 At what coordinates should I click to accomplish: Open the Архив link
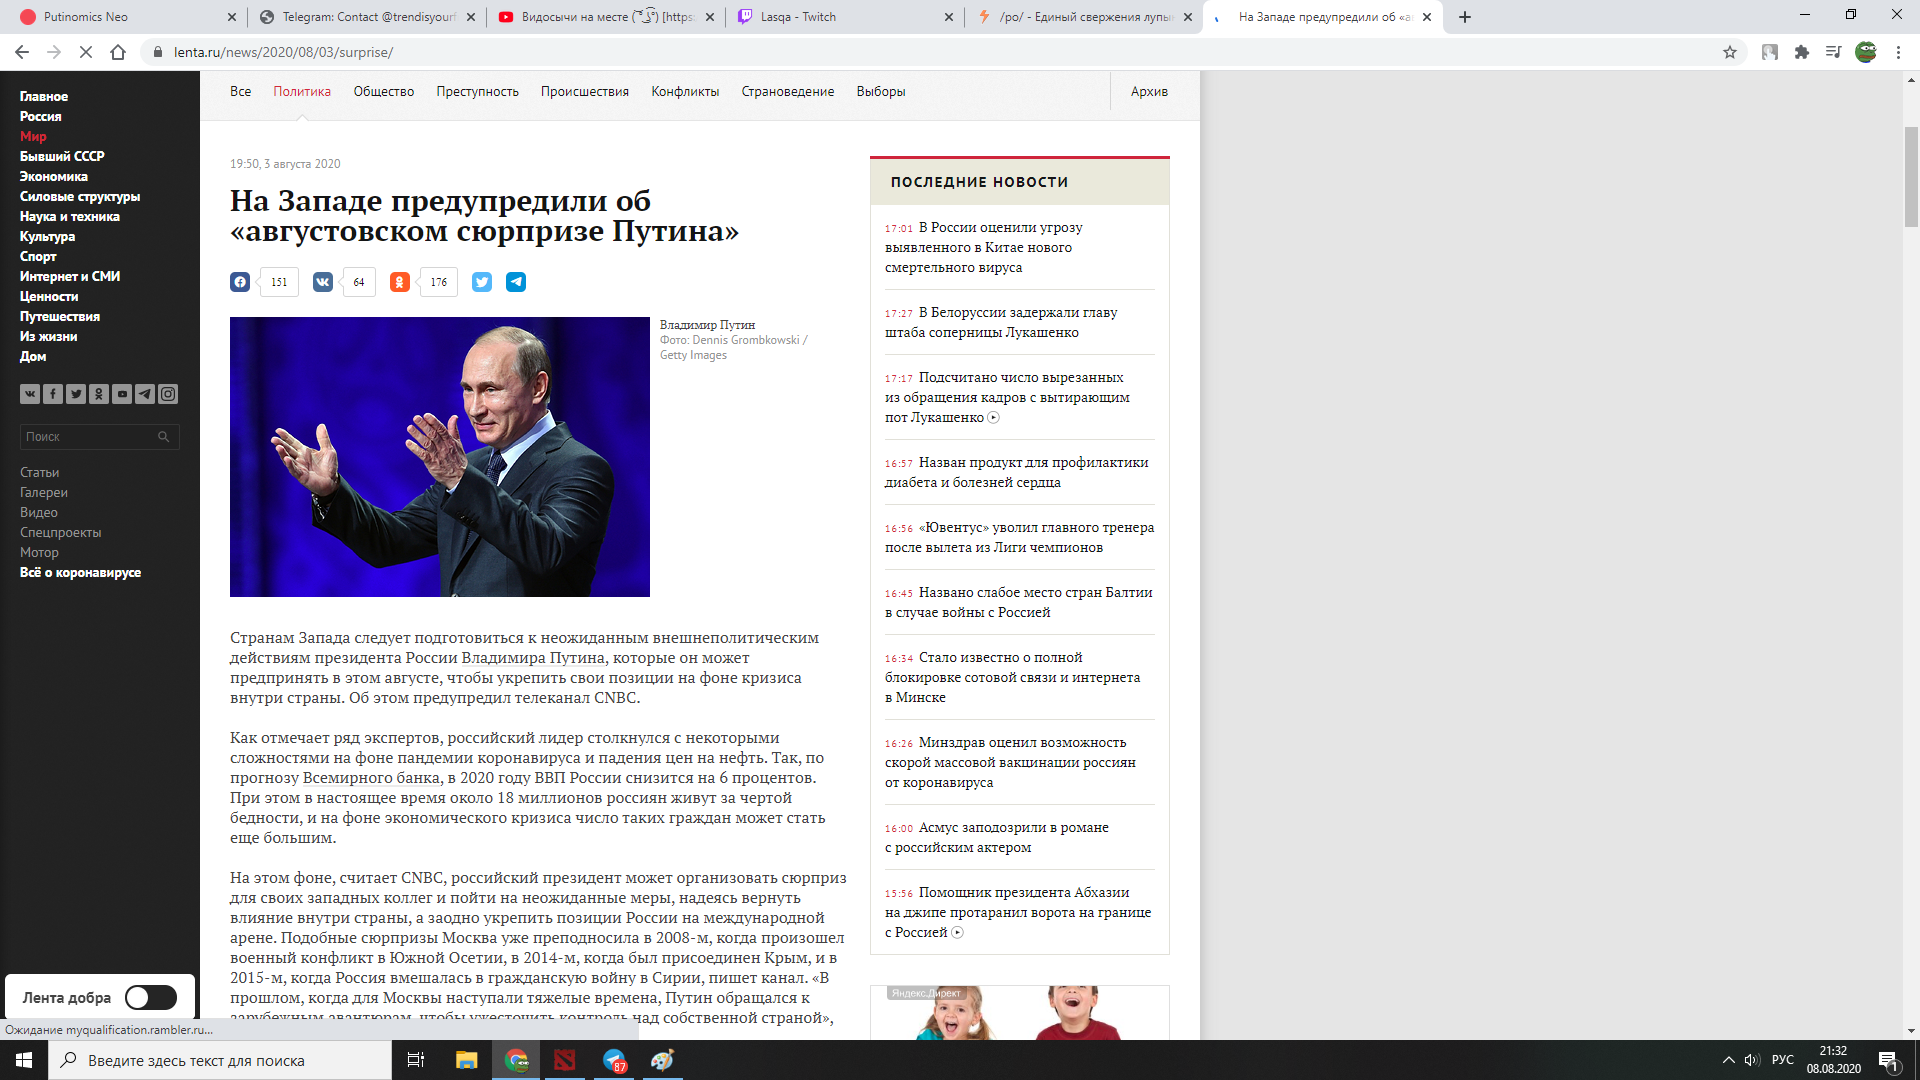coord(1149,91)
